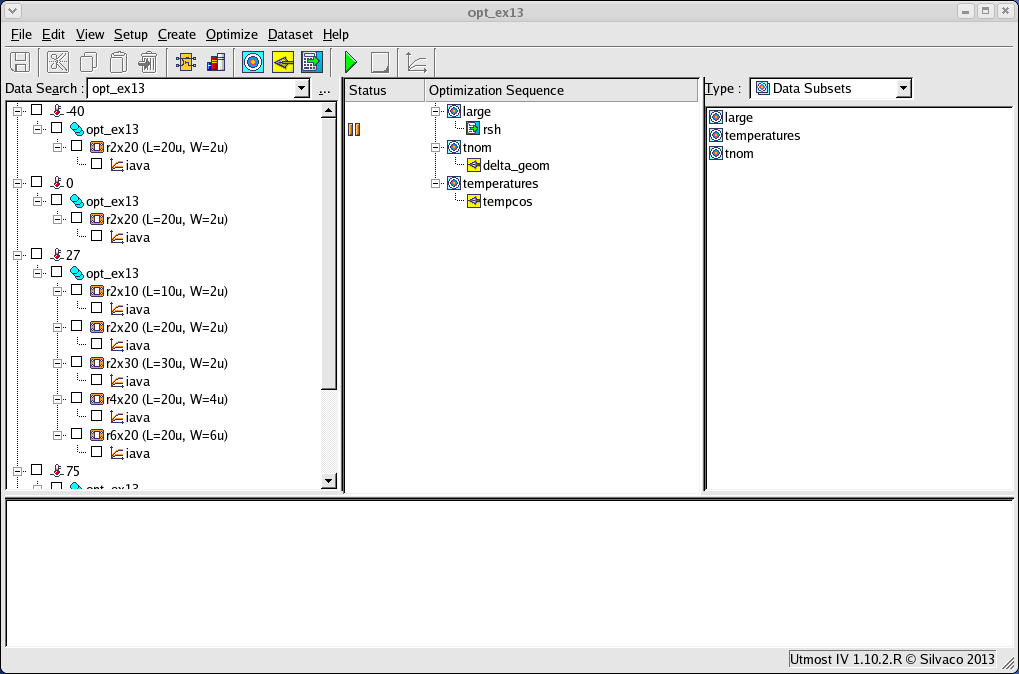Click the rsh icon in Optimization Sequence

click(x=473, y=129)
